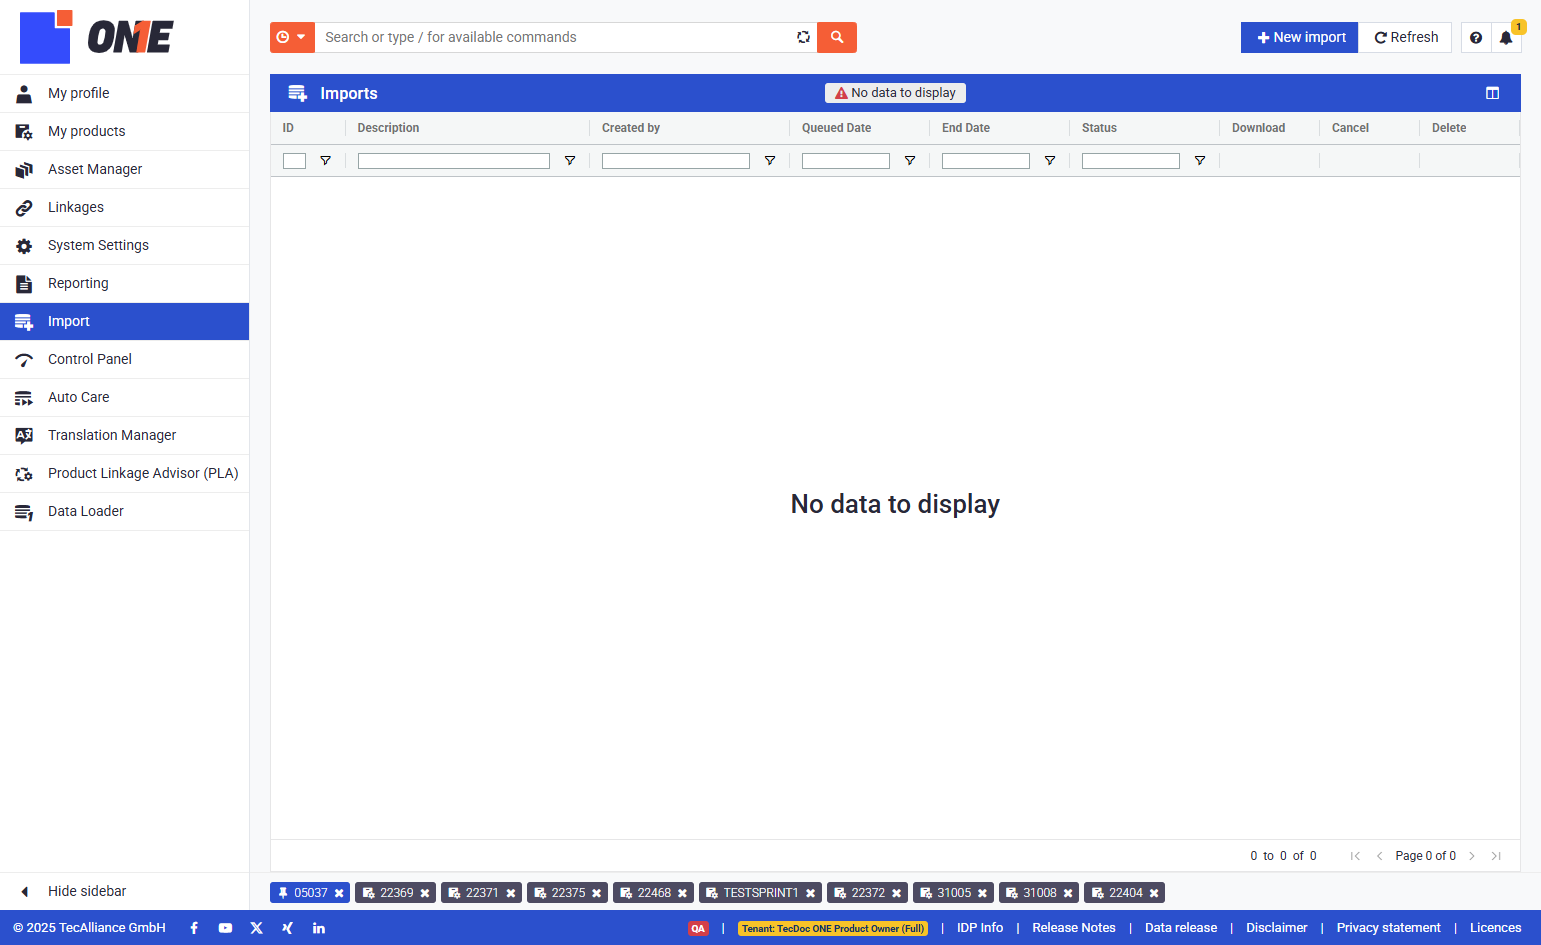The image size is (1541, 945).
Task: Click the Refresh button
Action: (x=1405, y=37)
